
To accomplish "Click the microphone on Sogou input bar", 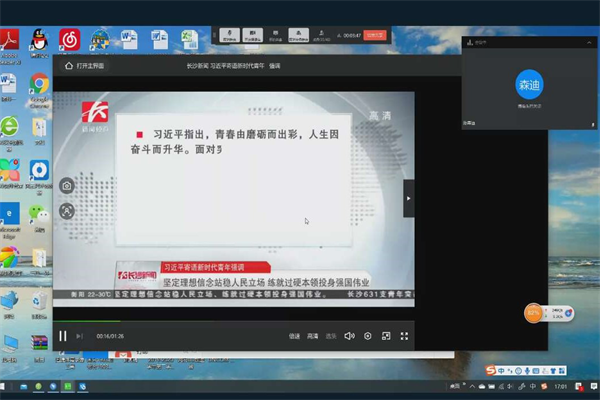I will coord(527,371).
